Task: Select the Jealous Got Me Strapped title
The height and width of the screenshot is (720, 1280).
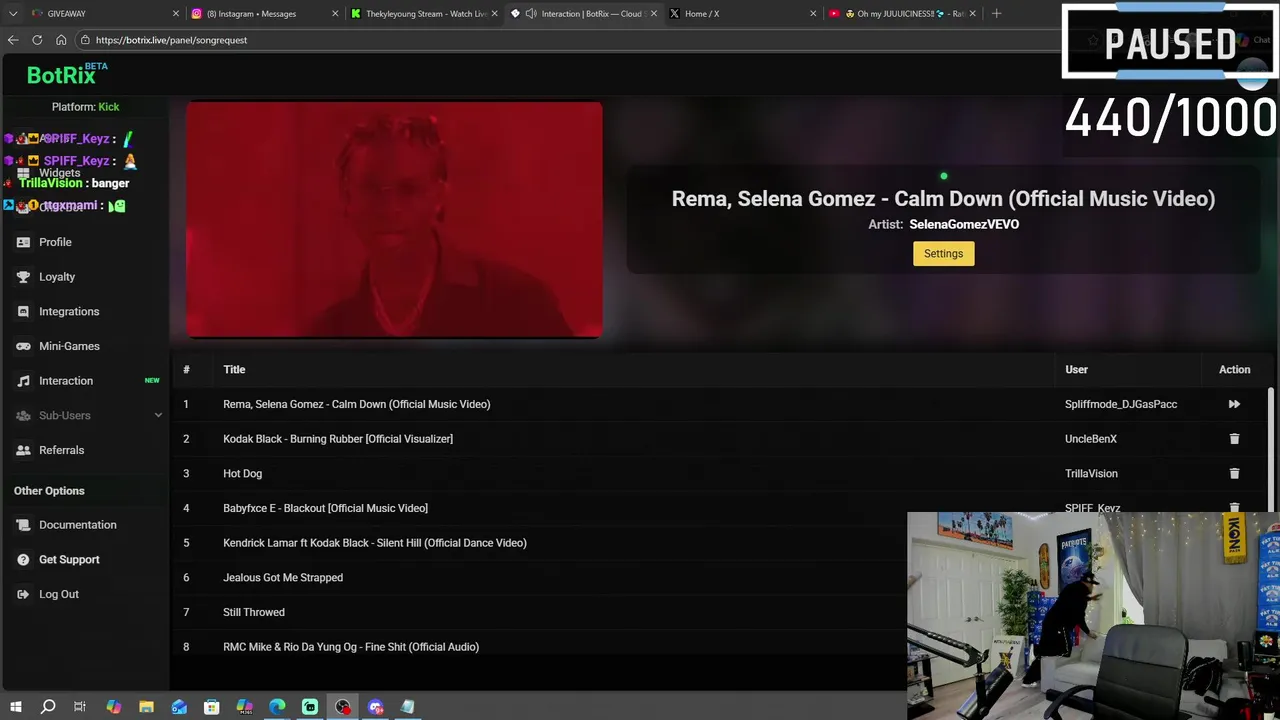Action: (x=283, y=578)
